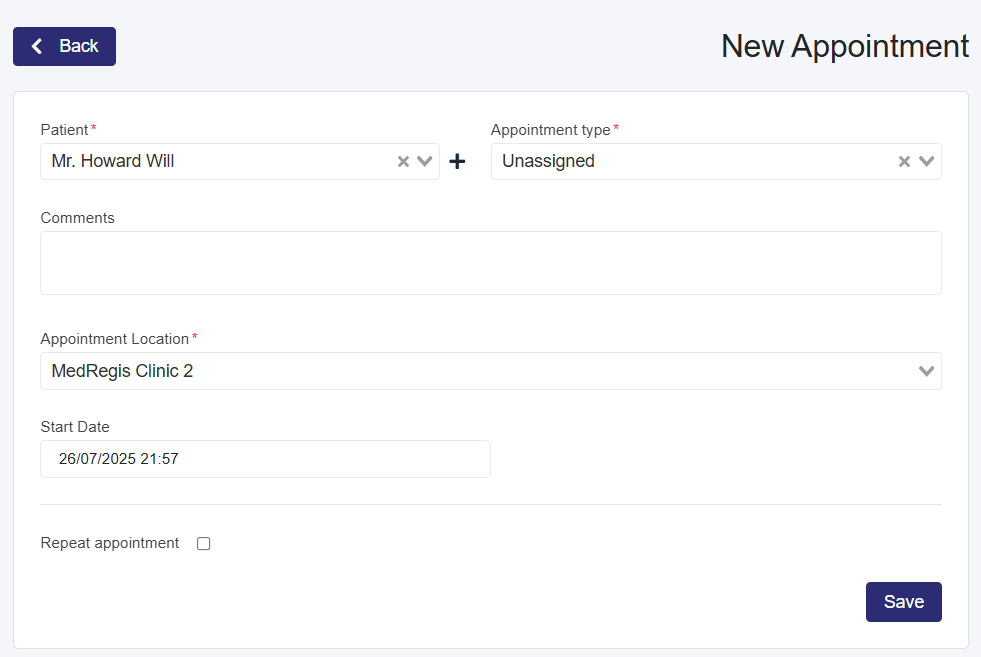
Task: Open the Appointment Location dropdown arrow
Action: coord(927,371)
